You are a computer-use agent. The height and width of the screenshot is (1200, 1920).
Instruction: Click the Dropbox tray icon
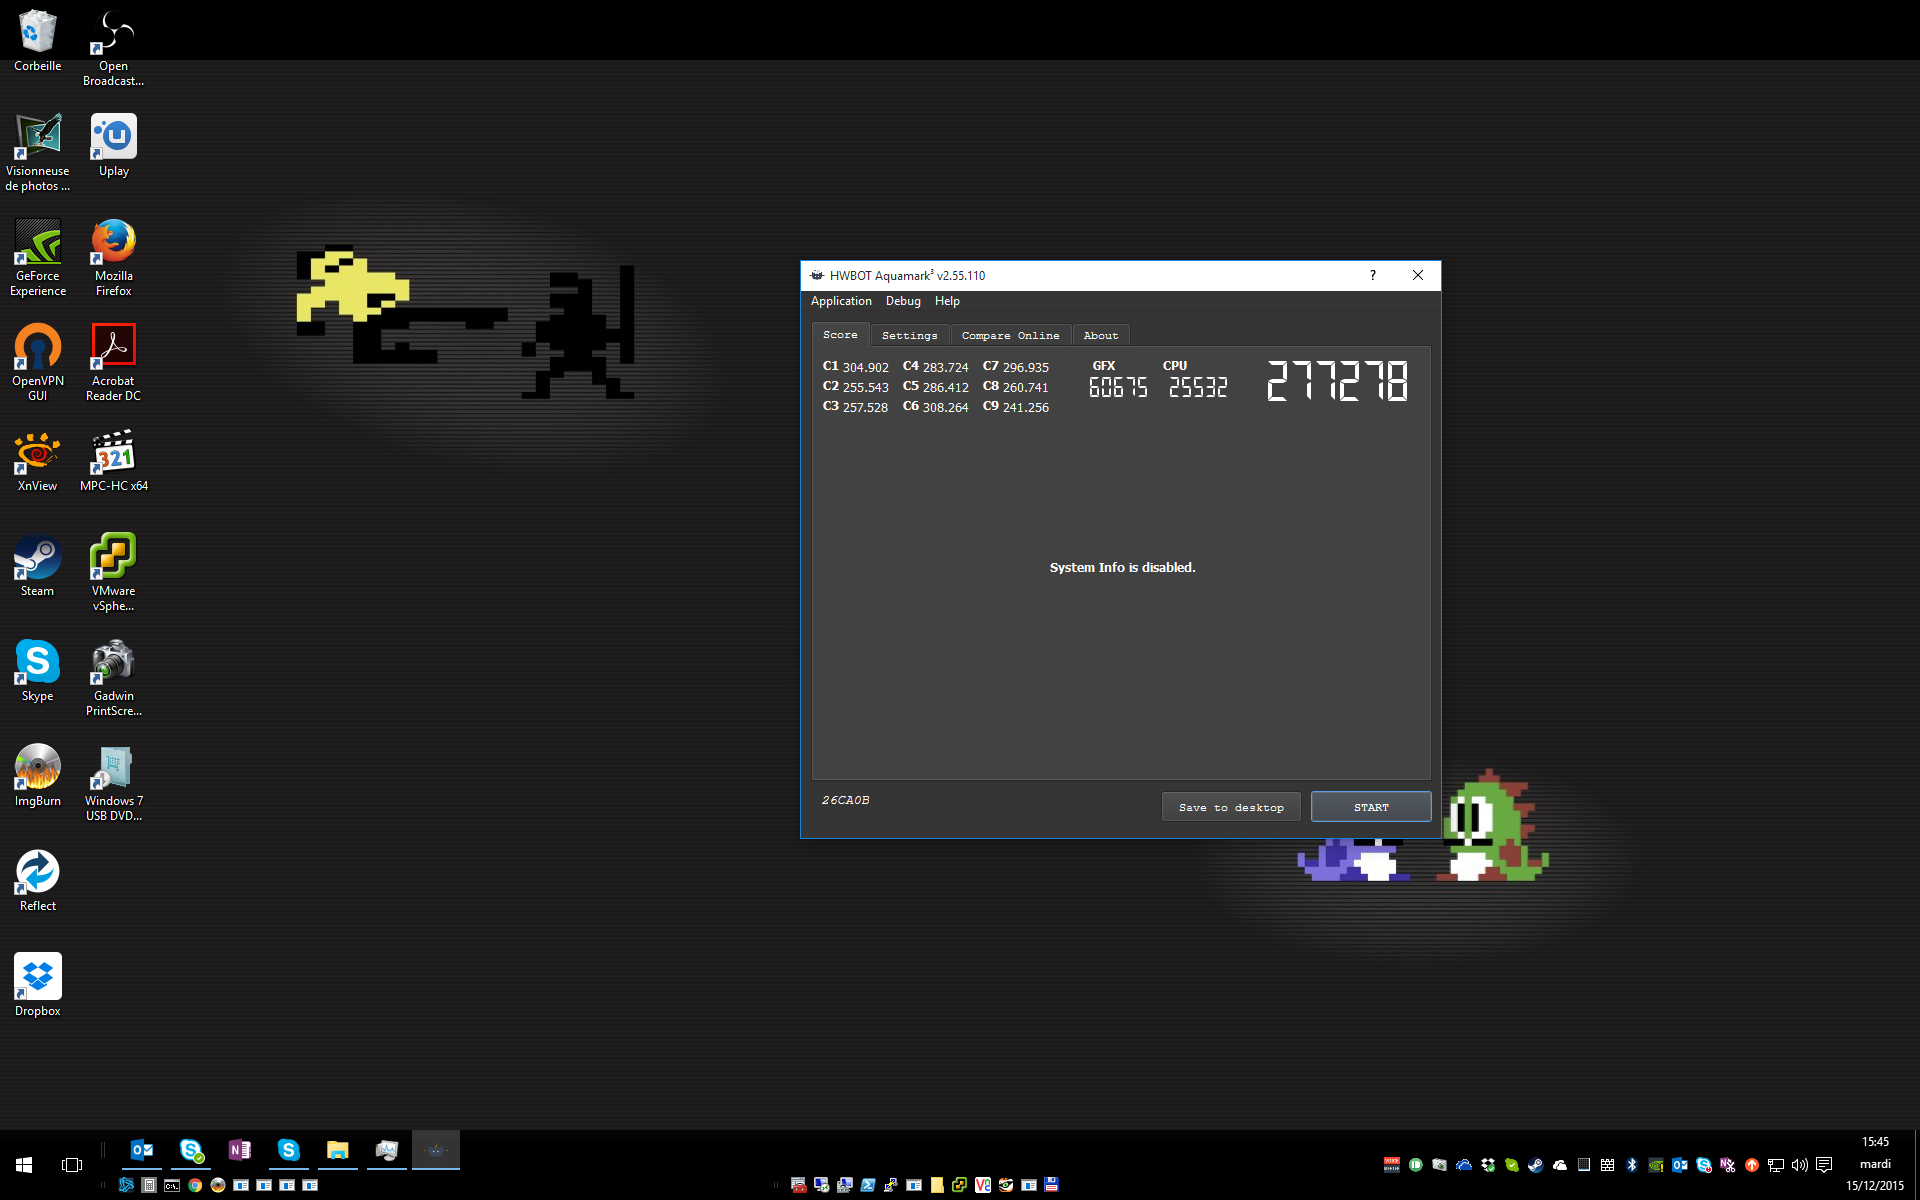point(1488,1164)
